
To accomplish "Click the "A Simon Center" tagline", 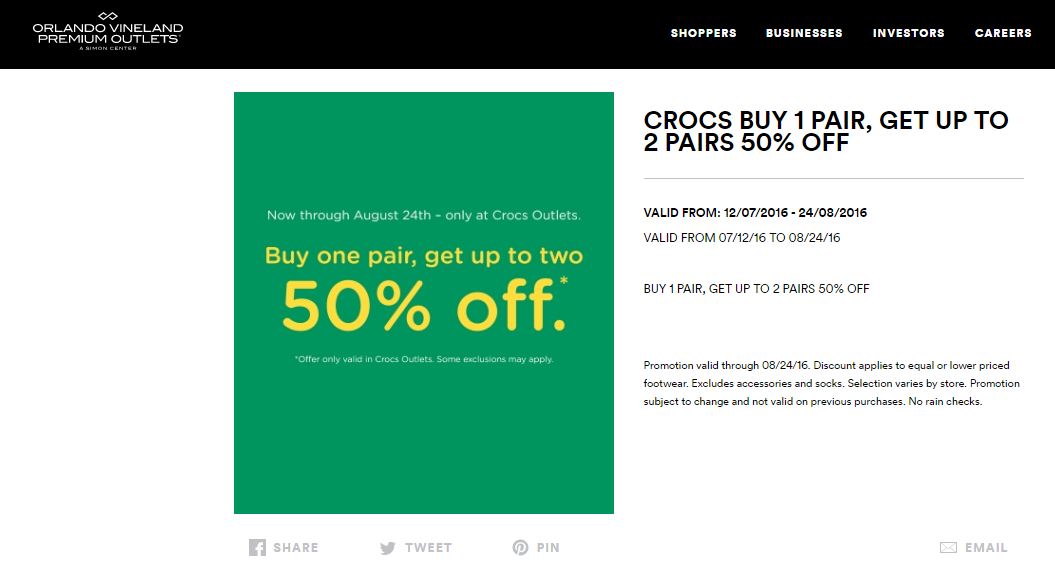I will click(107, 47).
